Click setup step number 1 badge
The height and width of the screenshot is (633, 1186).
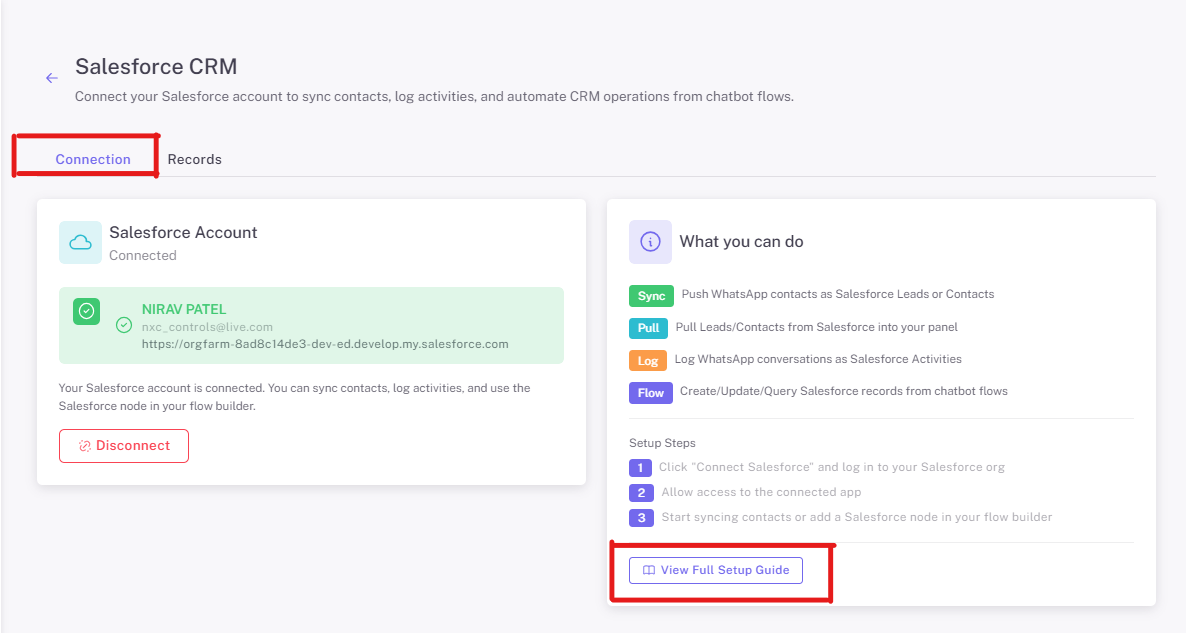click(x=640, y=467)
